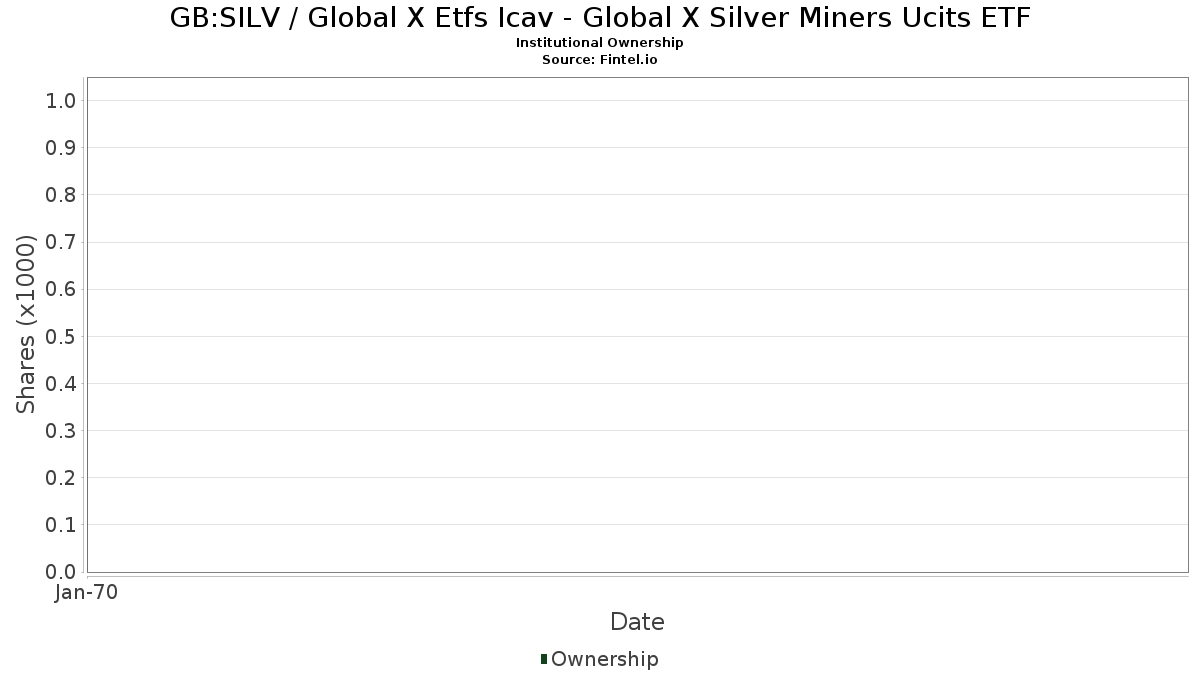Click the 0.2 y-axis tick label
This screenshot has width=1200, height=675.
pyautogui.click(x=61, y=477)
